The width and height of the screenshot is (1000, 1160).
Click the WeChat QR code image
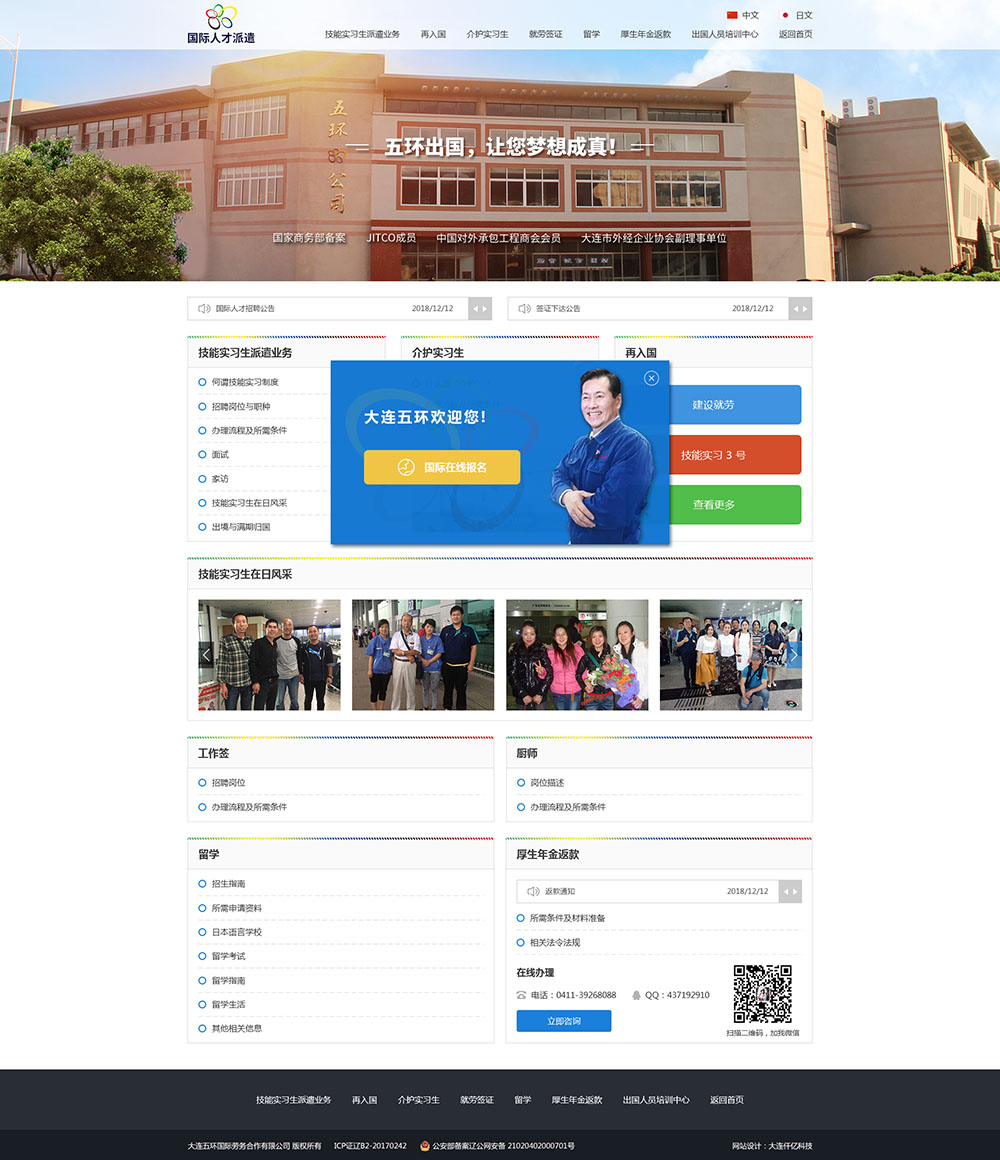762,994
